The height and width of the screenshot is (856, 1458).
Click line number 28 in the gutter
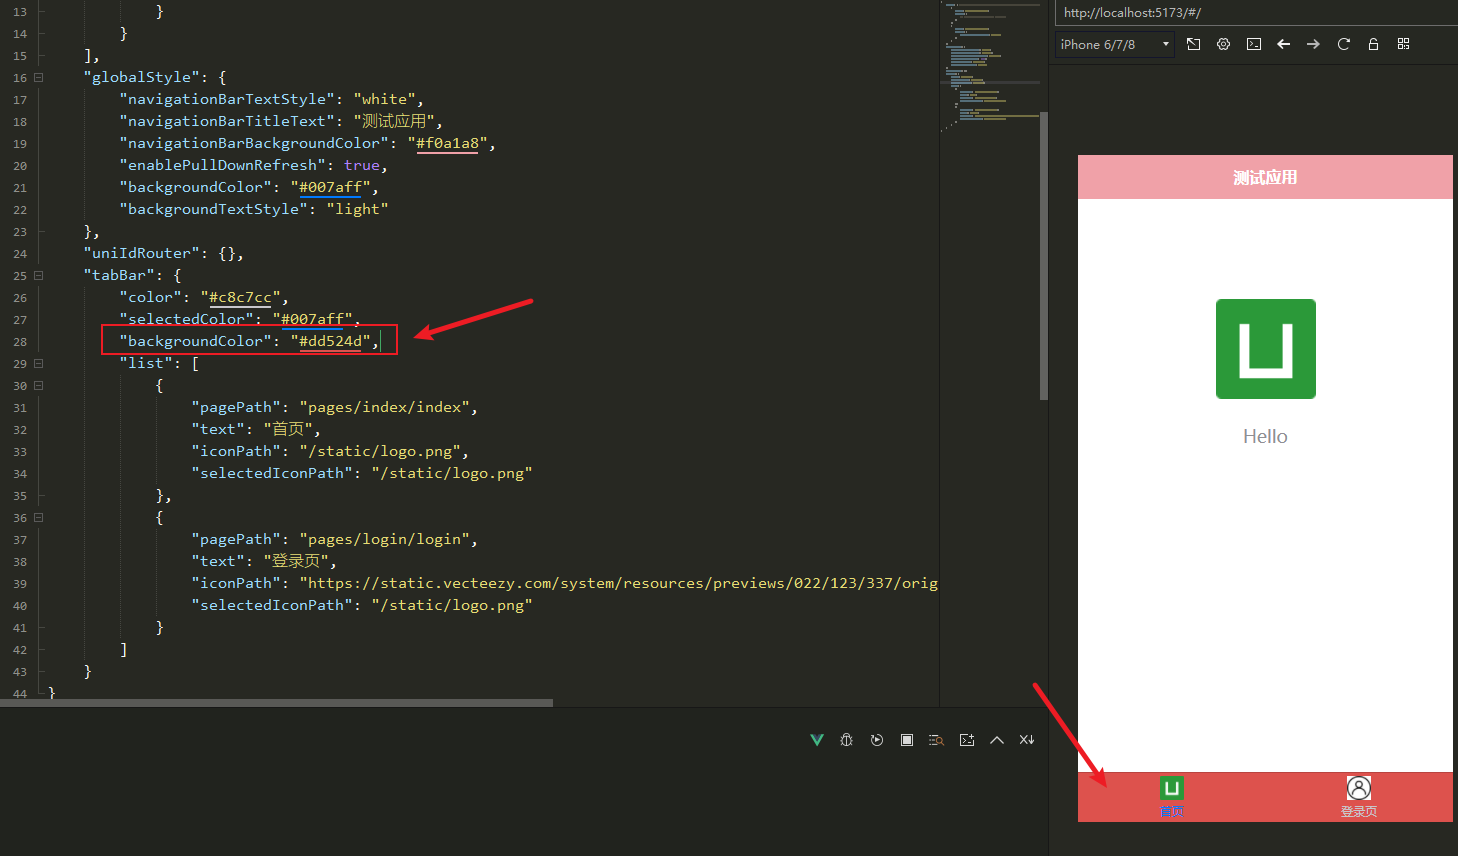(20, 342)
